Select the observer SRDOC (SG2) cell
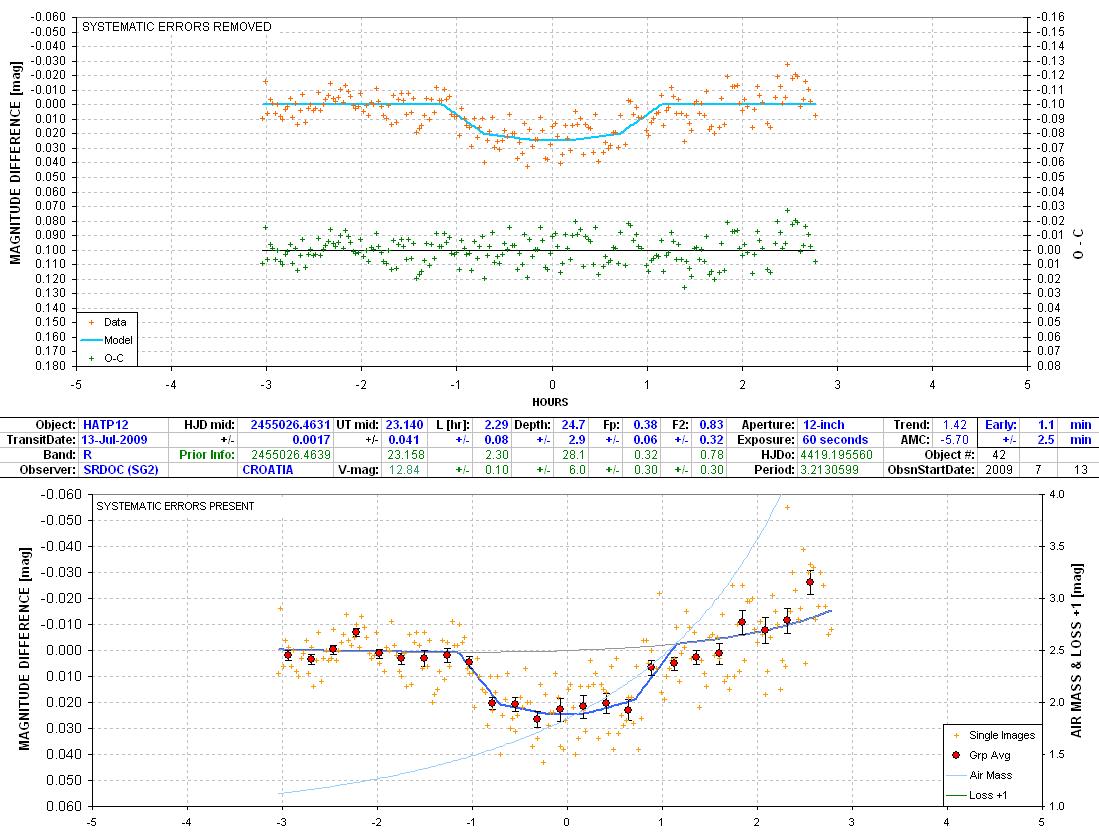 (x=121, y=469)
